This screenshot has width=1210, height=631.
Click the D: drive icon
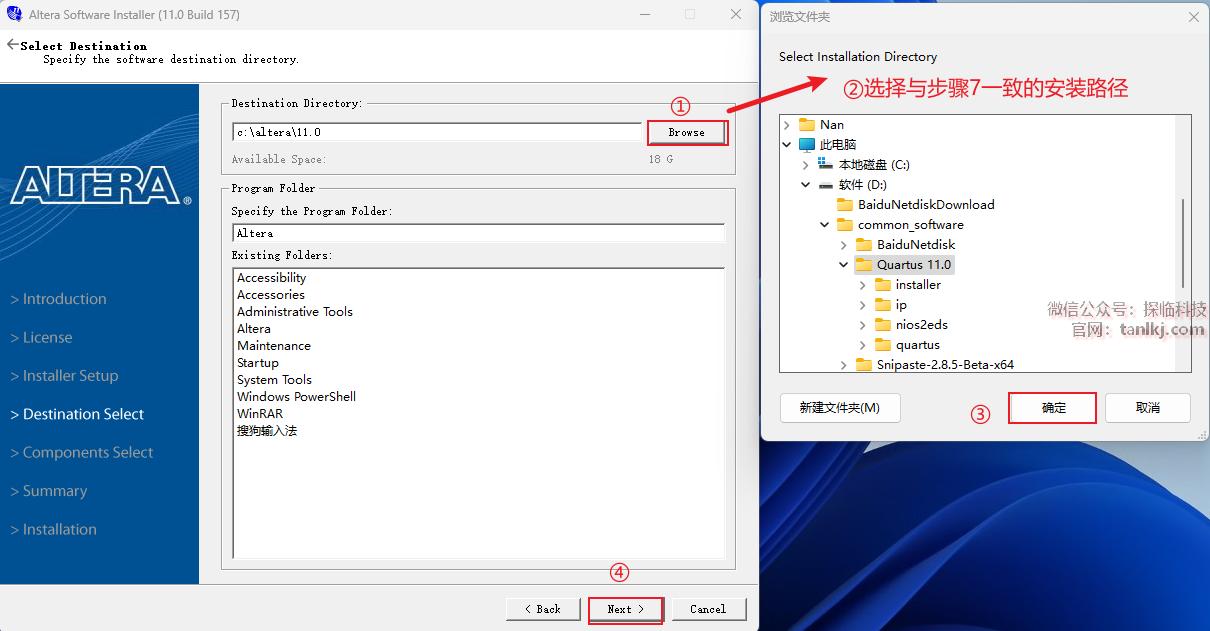pyautogui.click(x=826, y=185)
